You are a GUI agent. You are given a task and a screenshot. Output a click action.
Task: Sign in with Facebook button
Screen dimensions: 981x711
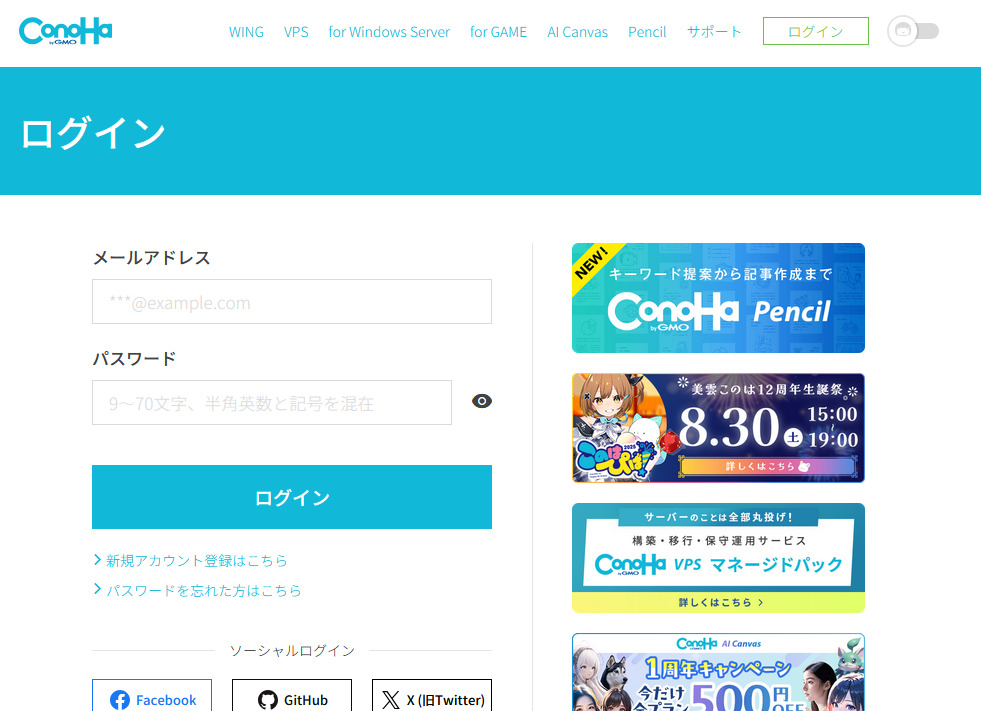point(152,699)
